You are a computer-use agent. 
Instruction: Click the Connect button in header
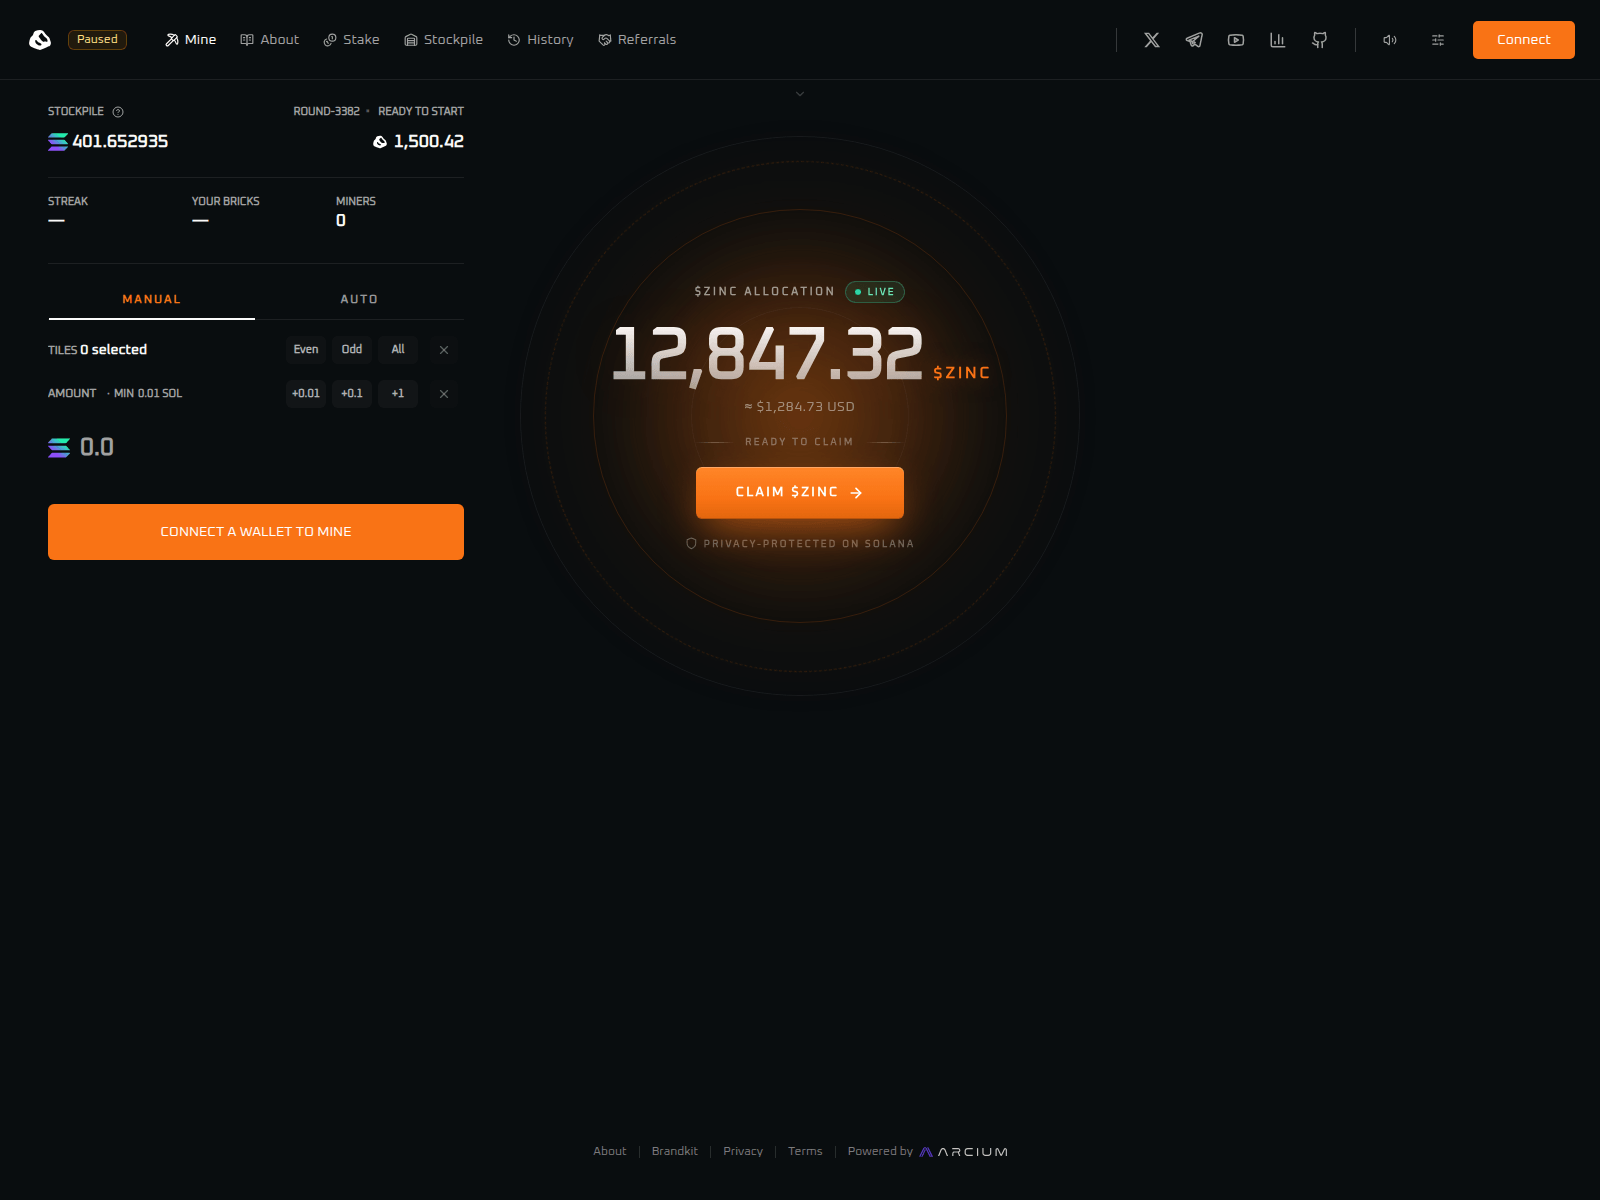[x=1524, y=40]
